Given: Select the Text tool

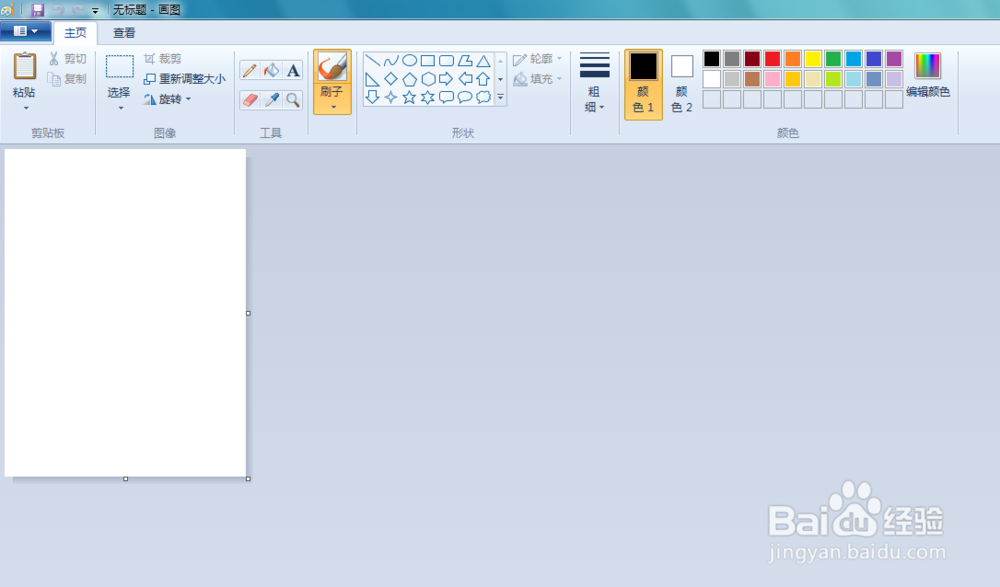Looking at the screenshot, I should click(x=293, y=70).
